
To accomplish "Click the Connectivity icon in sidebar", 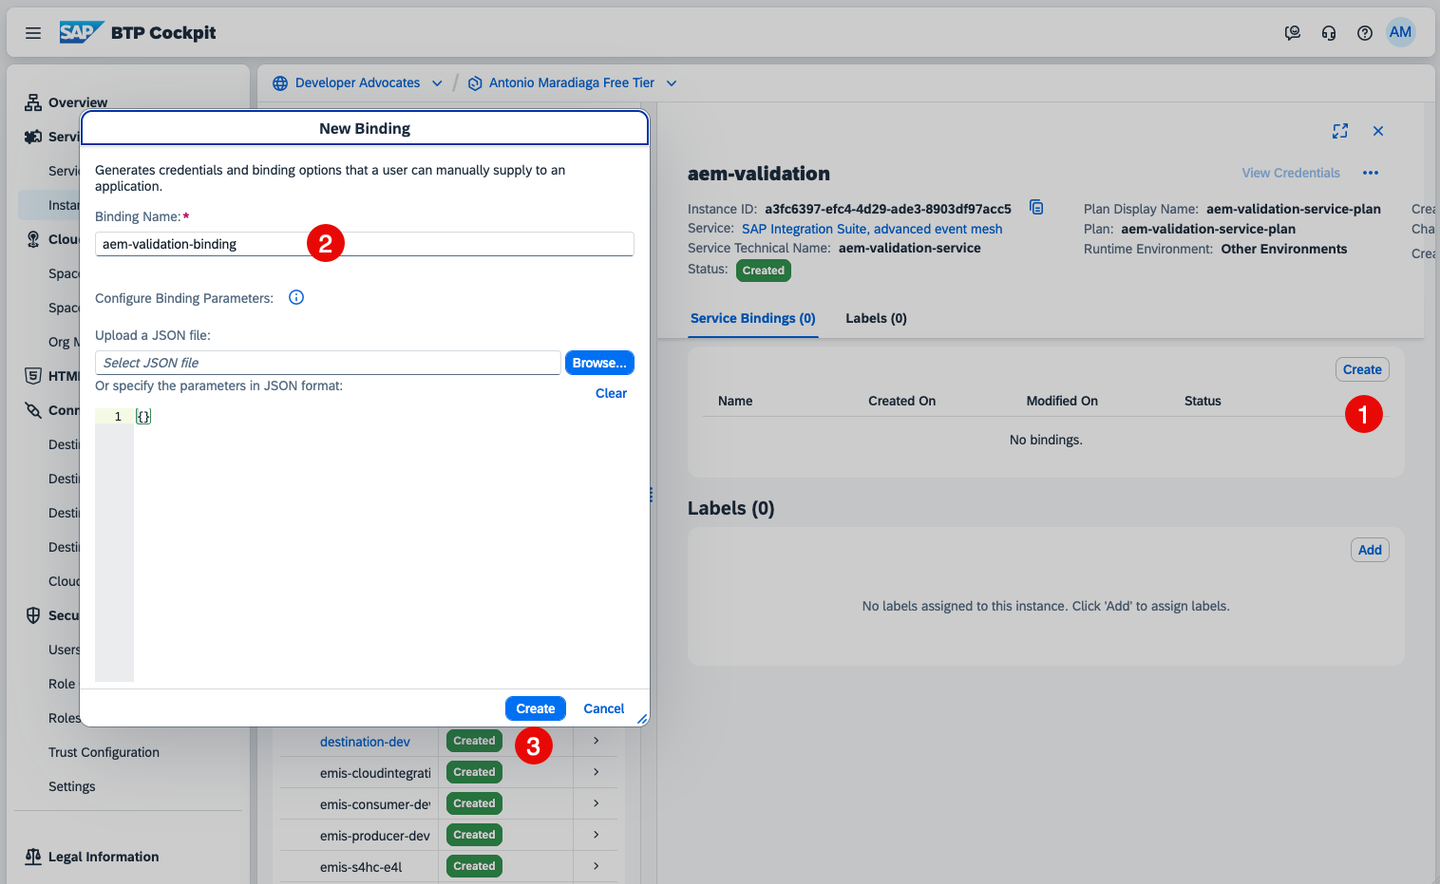I will pyautogui.click(x=33, y=410).
